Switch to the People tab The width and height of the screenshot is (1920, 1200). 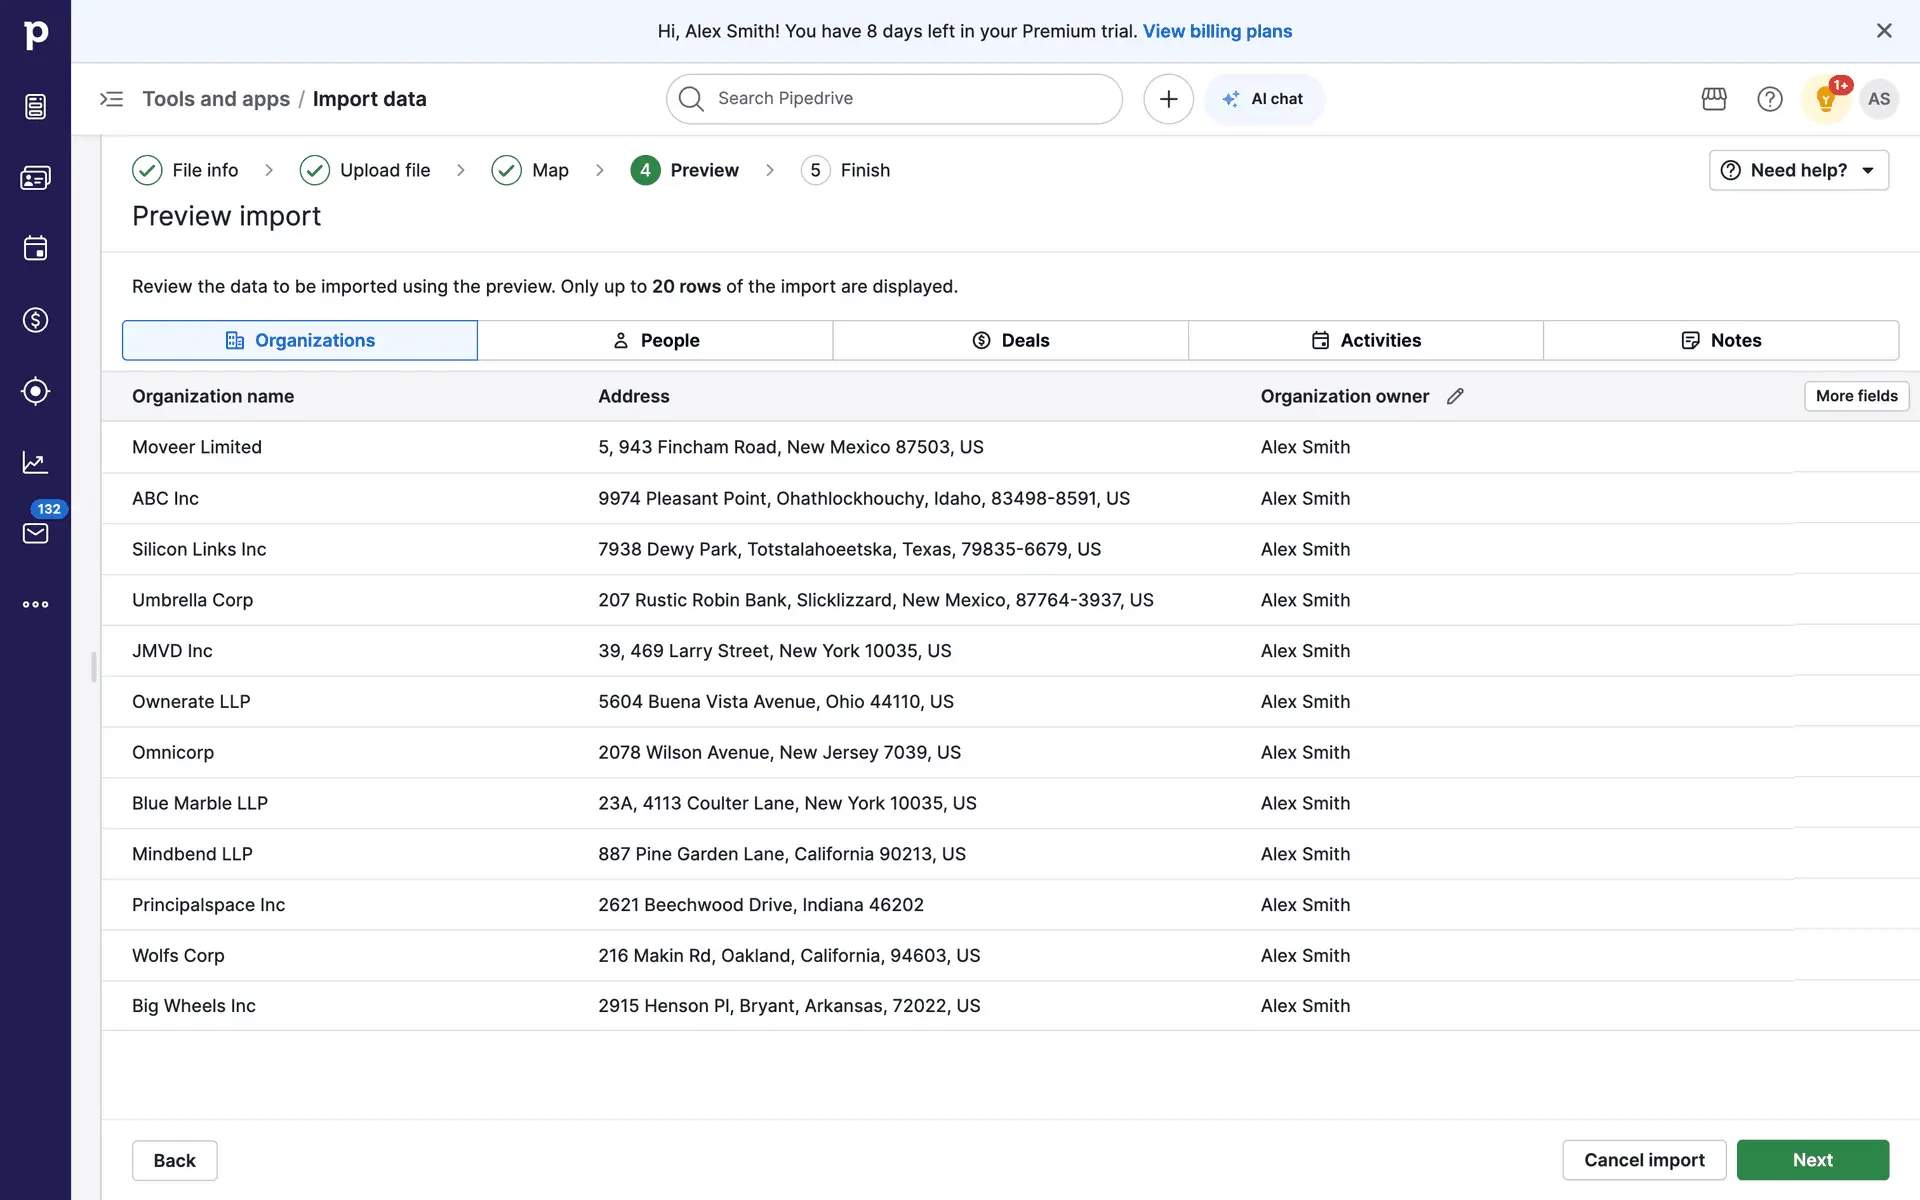(655, 340)
